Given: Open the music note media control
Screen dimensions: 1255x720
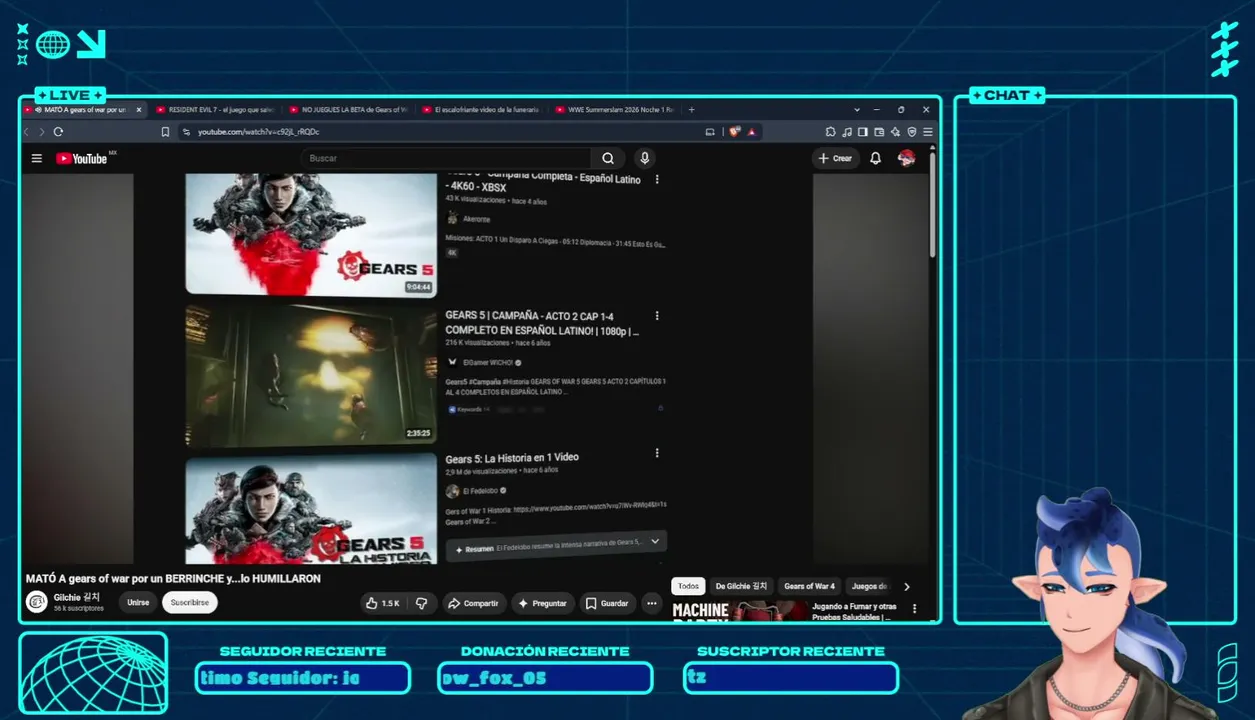Looking at the screenshot, I should click(847, 131).
